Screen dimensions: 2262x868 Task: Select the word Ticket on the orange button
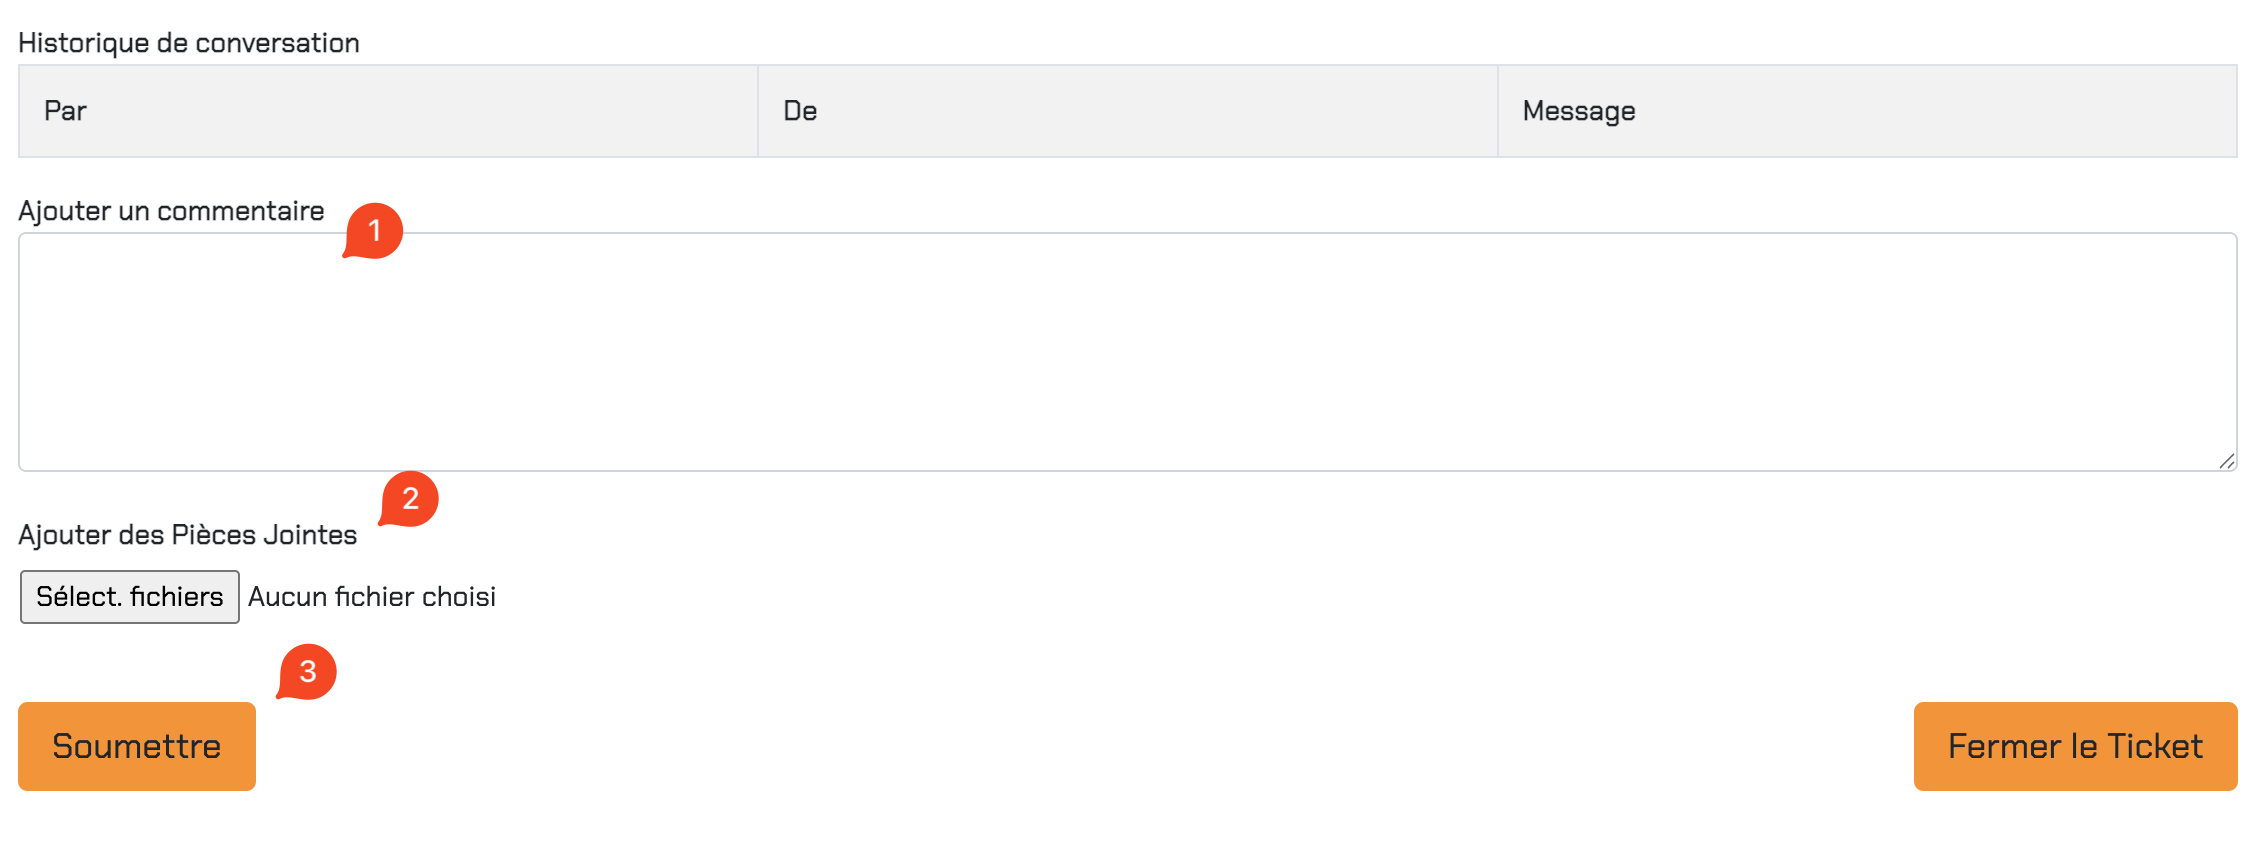(x=2154, y=746)
